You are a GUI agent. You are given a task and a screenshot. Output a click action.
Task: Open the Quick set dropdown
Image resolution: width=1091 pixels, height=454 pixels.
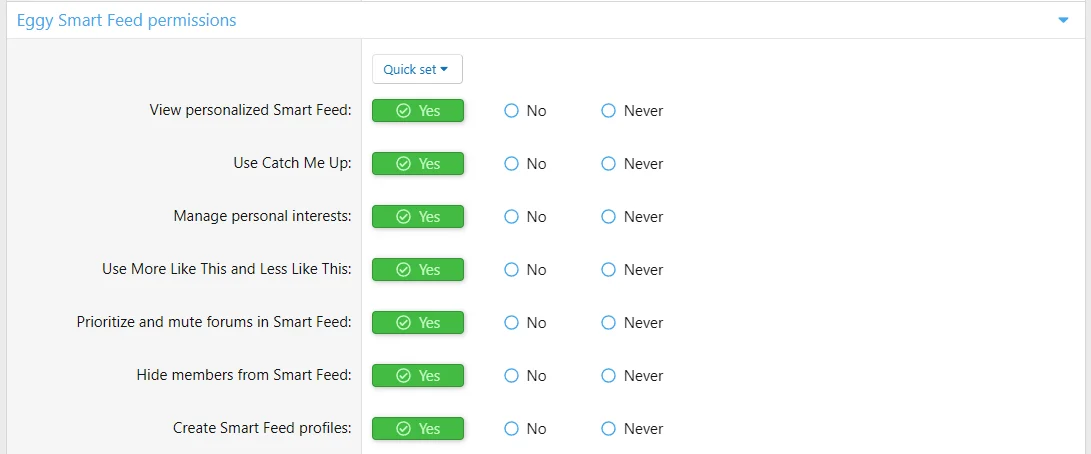(417, 69)
